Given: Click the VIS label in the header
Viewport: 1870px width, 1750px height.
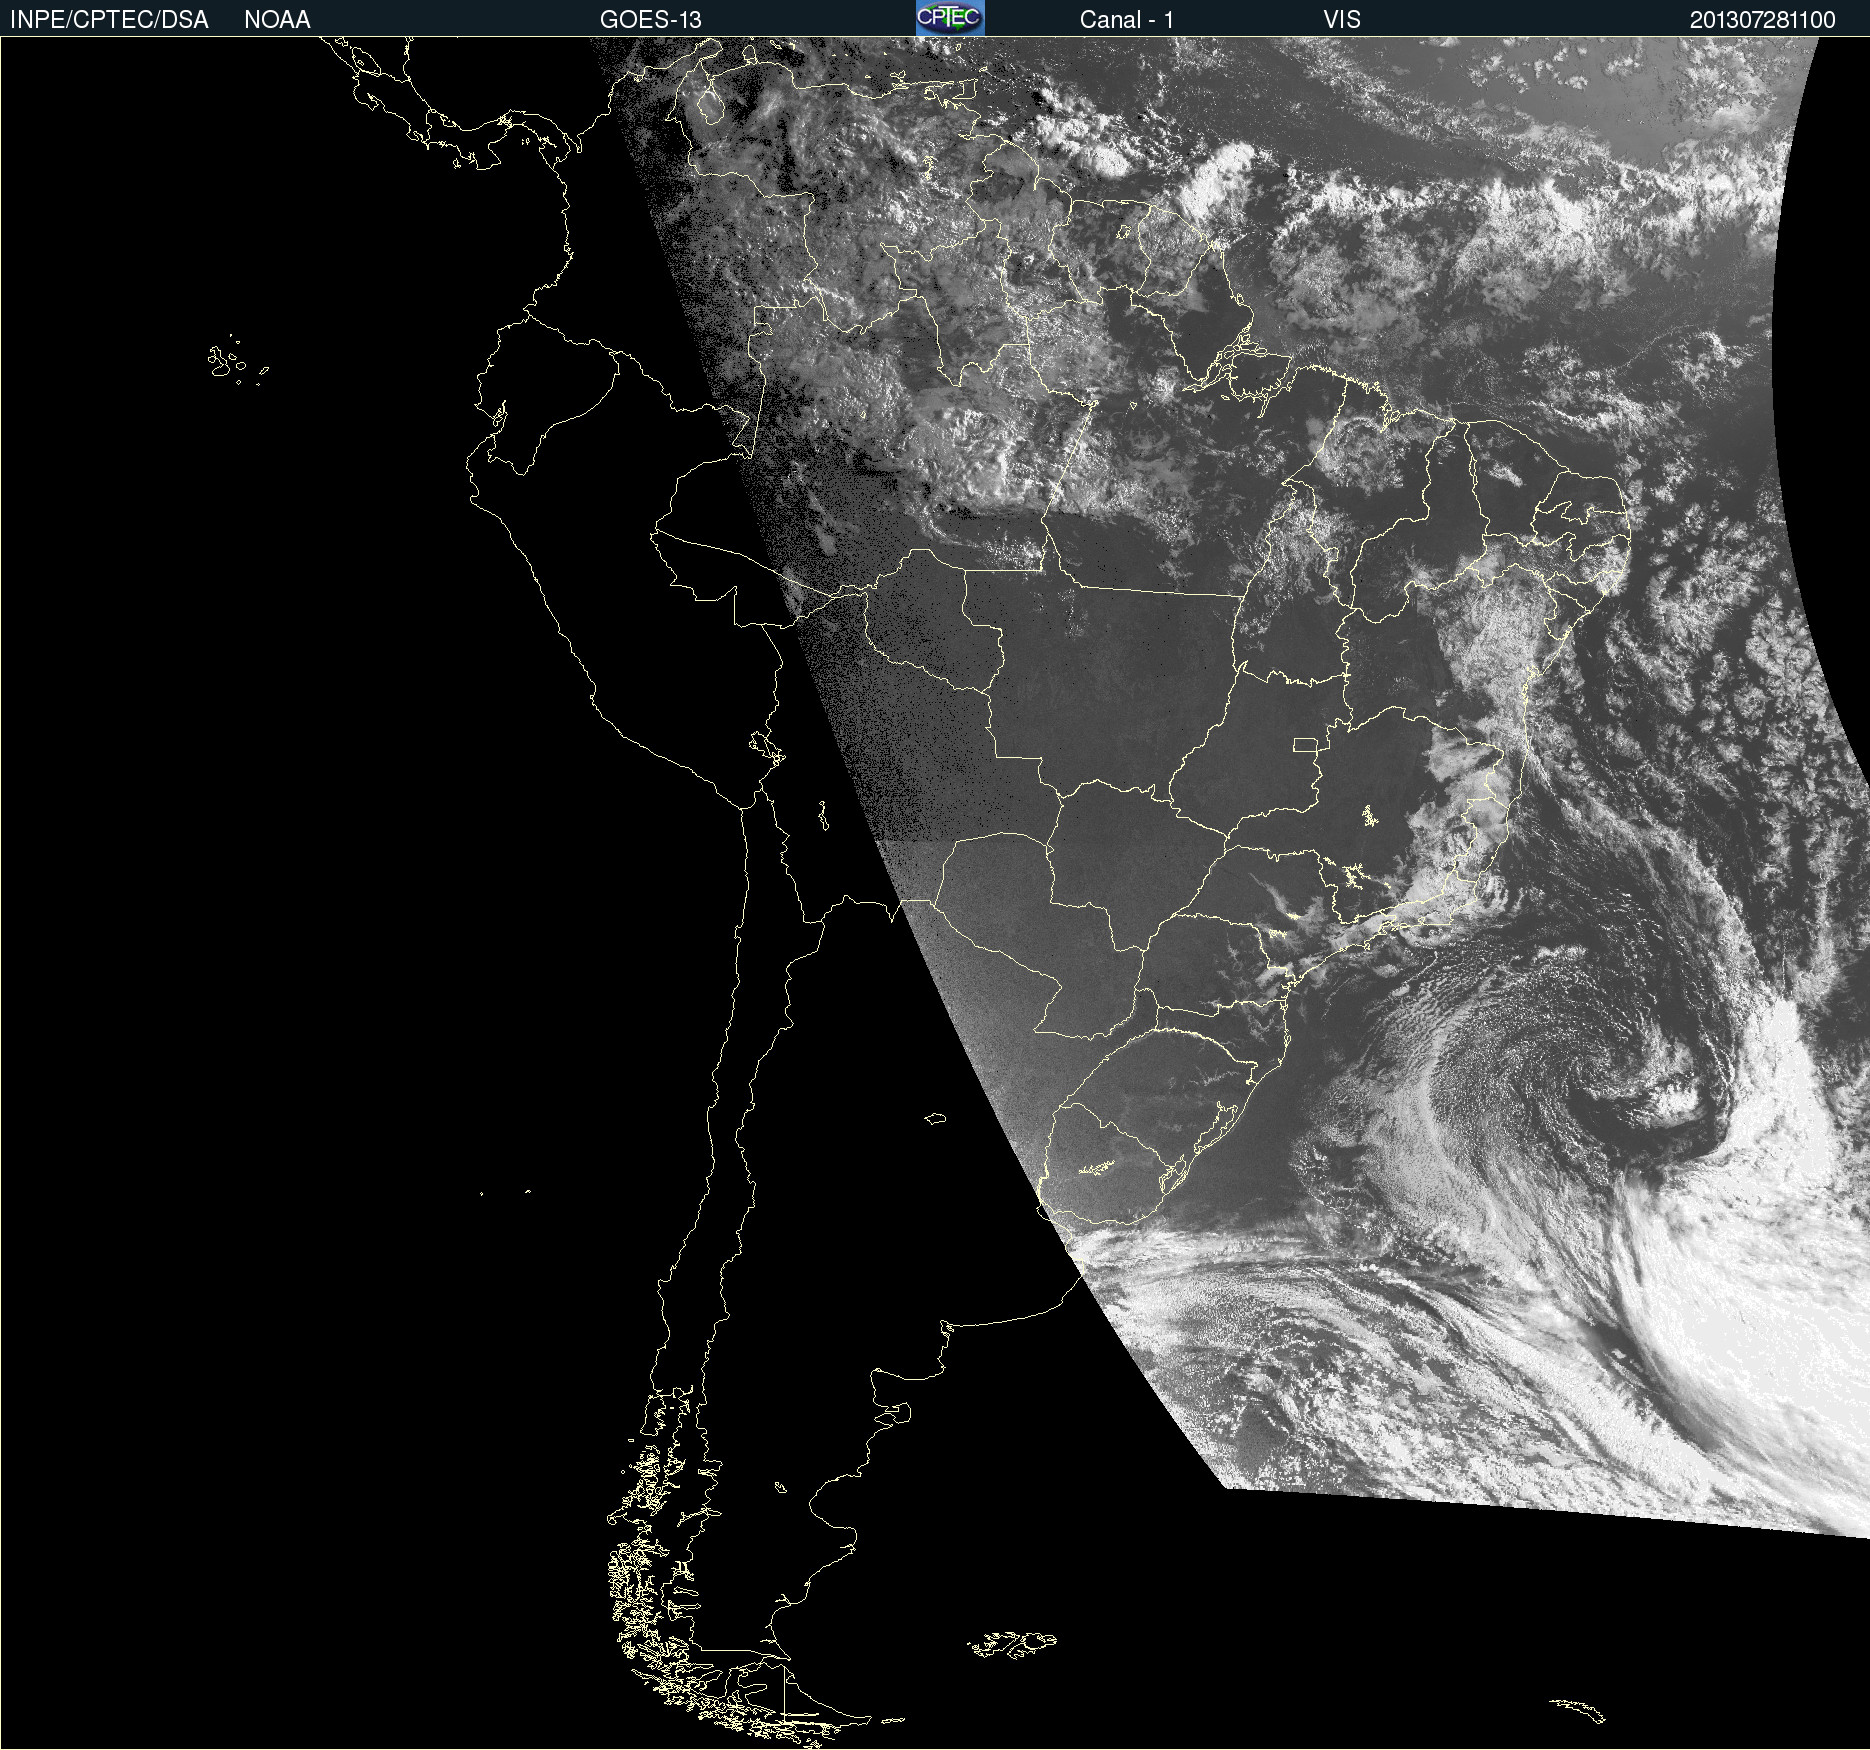Looking at the screenshot, I should (x=1342, y=20).
